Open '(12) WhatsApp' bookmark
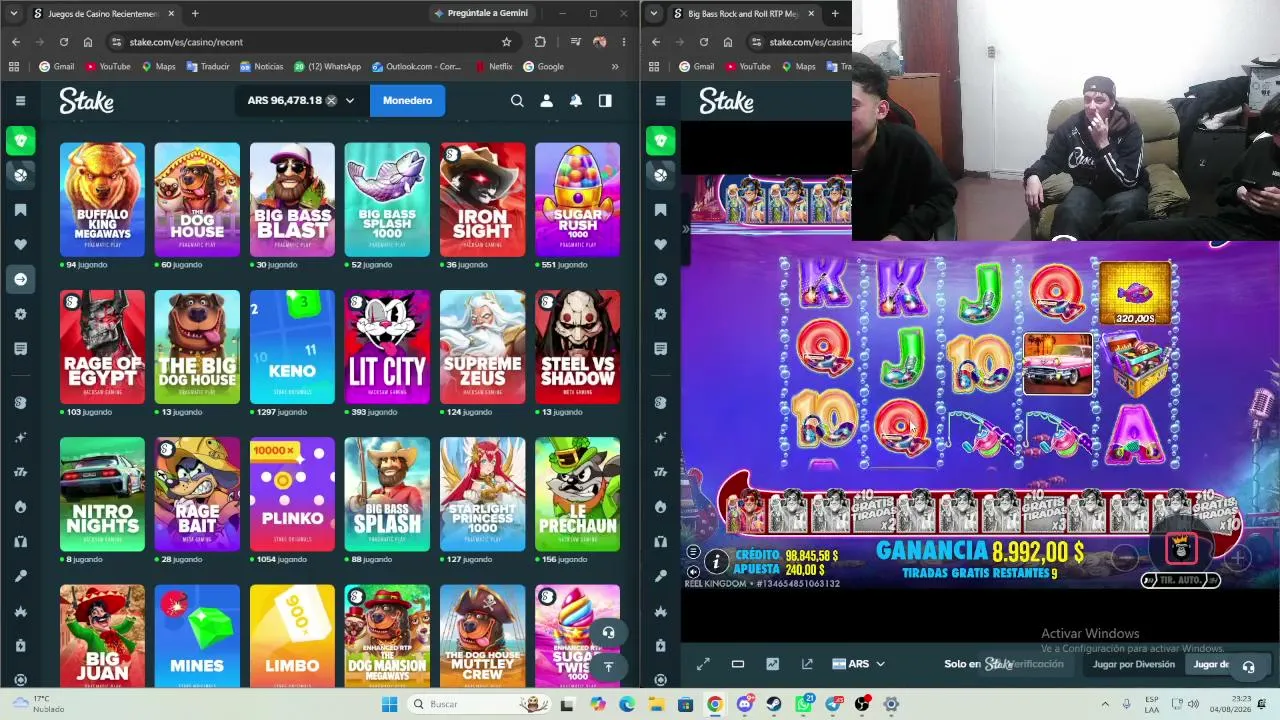Viewport: 1280px width, 720px height. 327,67
